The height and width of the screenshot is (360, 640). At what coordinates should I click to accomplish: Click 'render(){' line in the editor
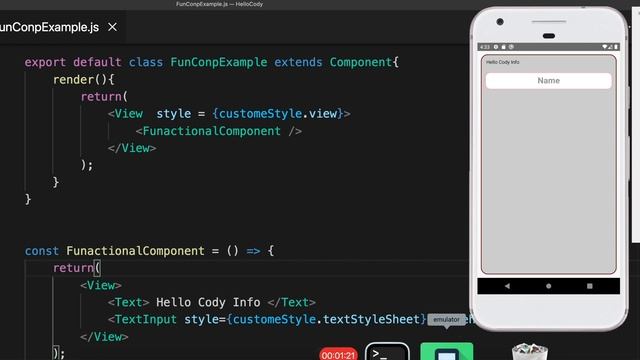point(84,80)
